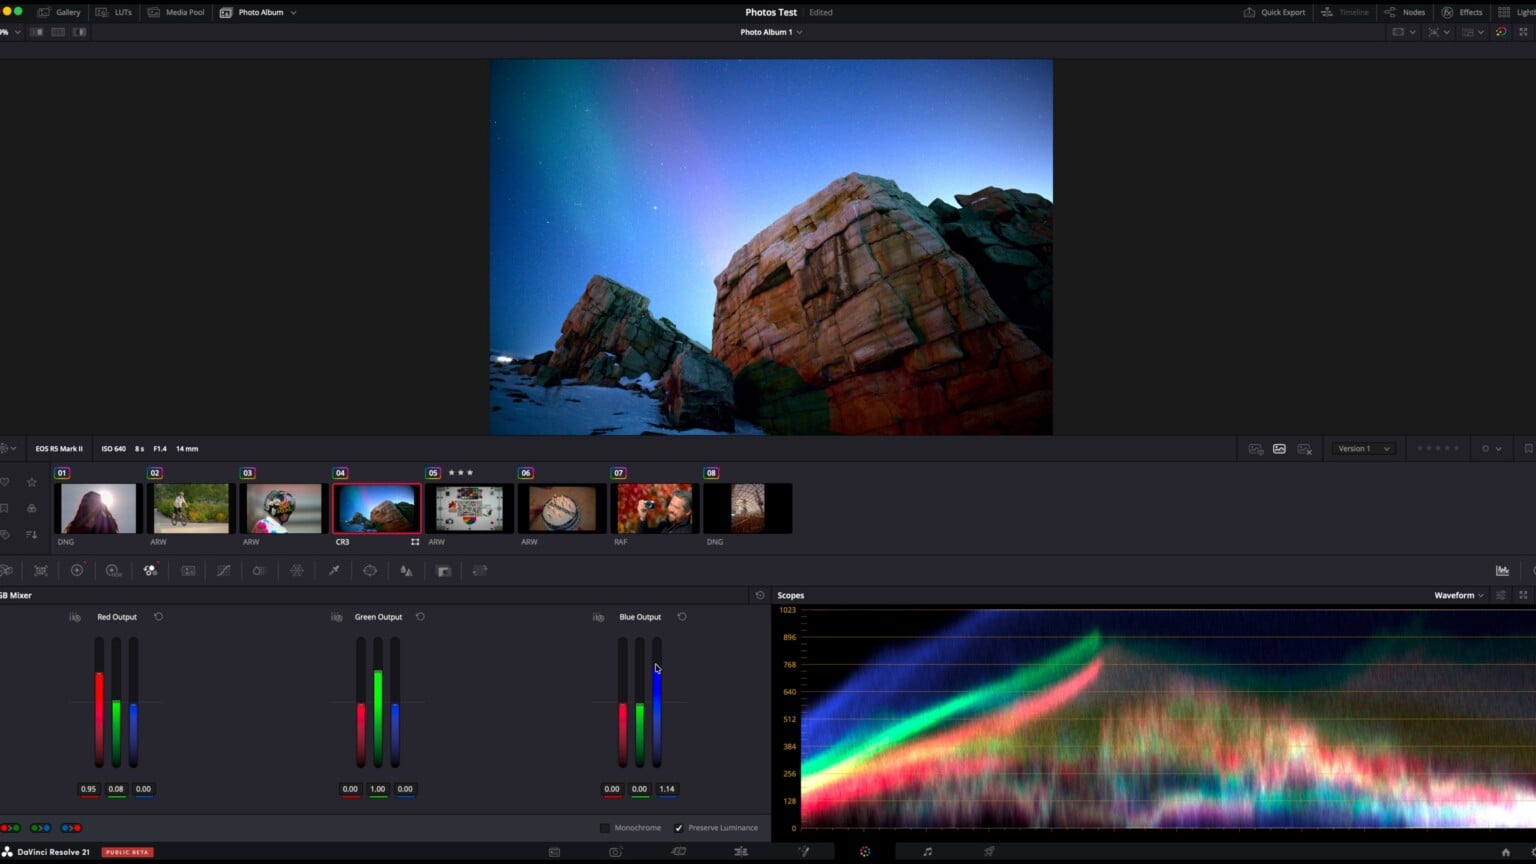Screen dimensions: 1536x864
Task: Click the blue slider in Blue Output
Action: [x=657, y=703]
